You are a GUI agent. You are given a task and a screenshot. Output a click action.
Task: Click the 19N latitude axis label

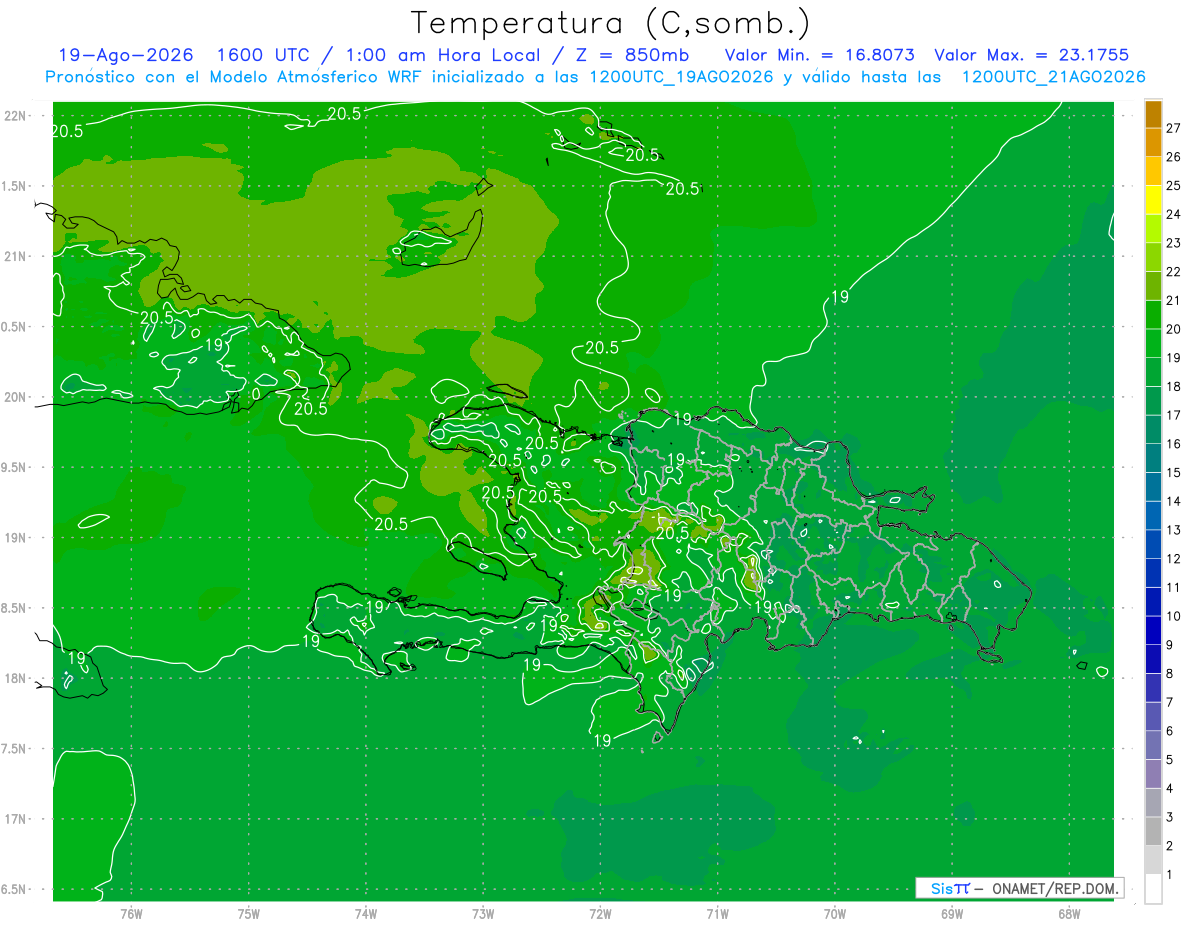coord(15,537)
